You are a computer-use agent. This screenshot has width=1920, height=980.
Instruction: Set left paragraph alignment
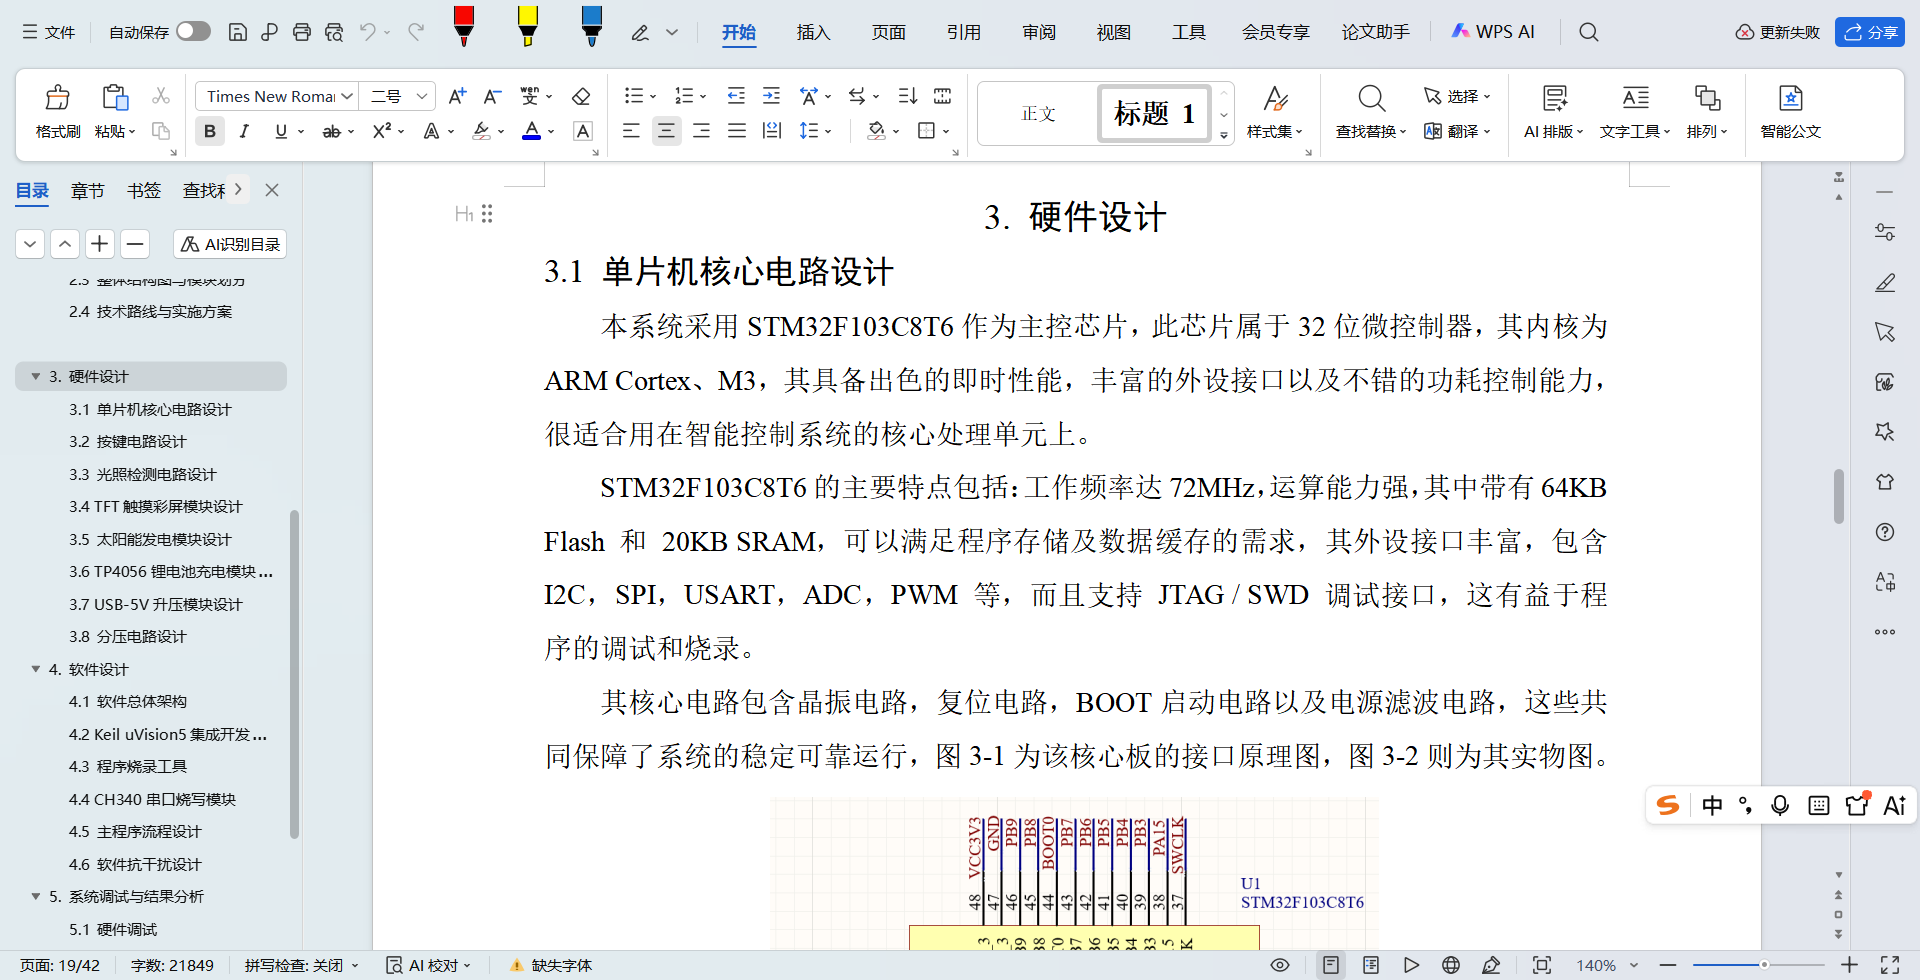pyautogui.click(x=631, y=131)
